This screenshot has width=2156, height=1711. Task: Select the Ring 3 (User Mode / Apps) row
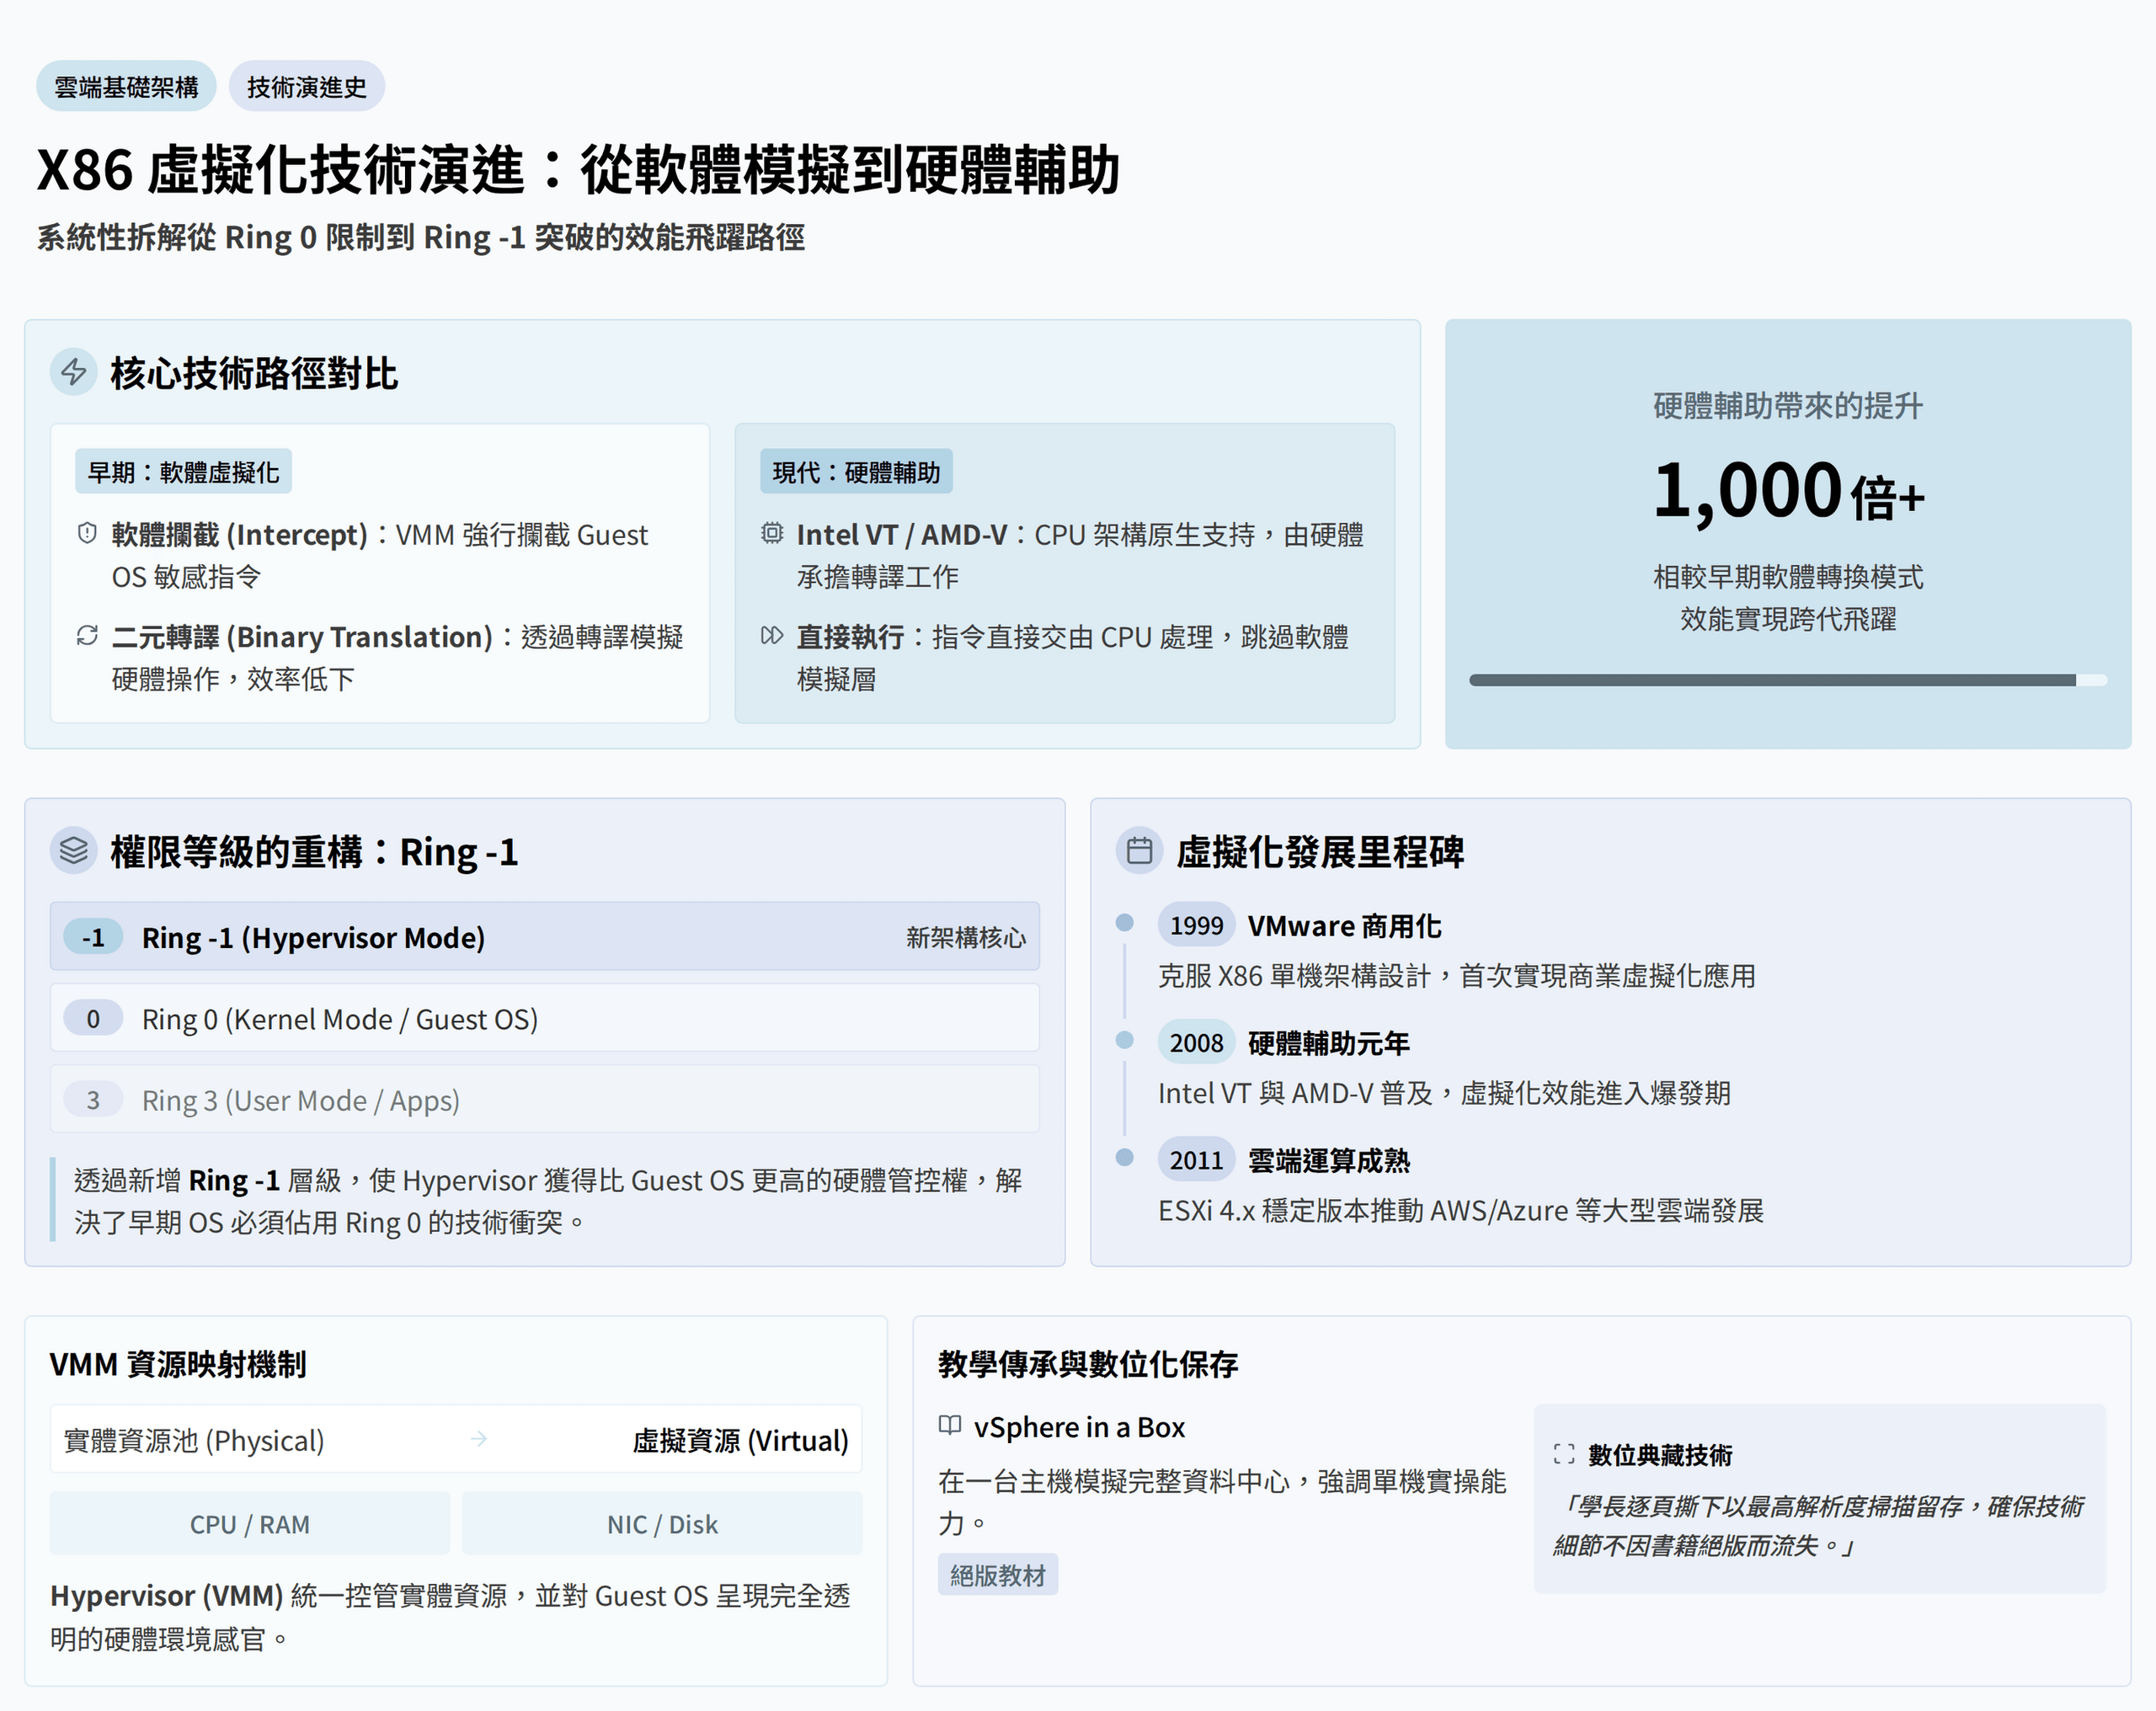(544, 1100)
